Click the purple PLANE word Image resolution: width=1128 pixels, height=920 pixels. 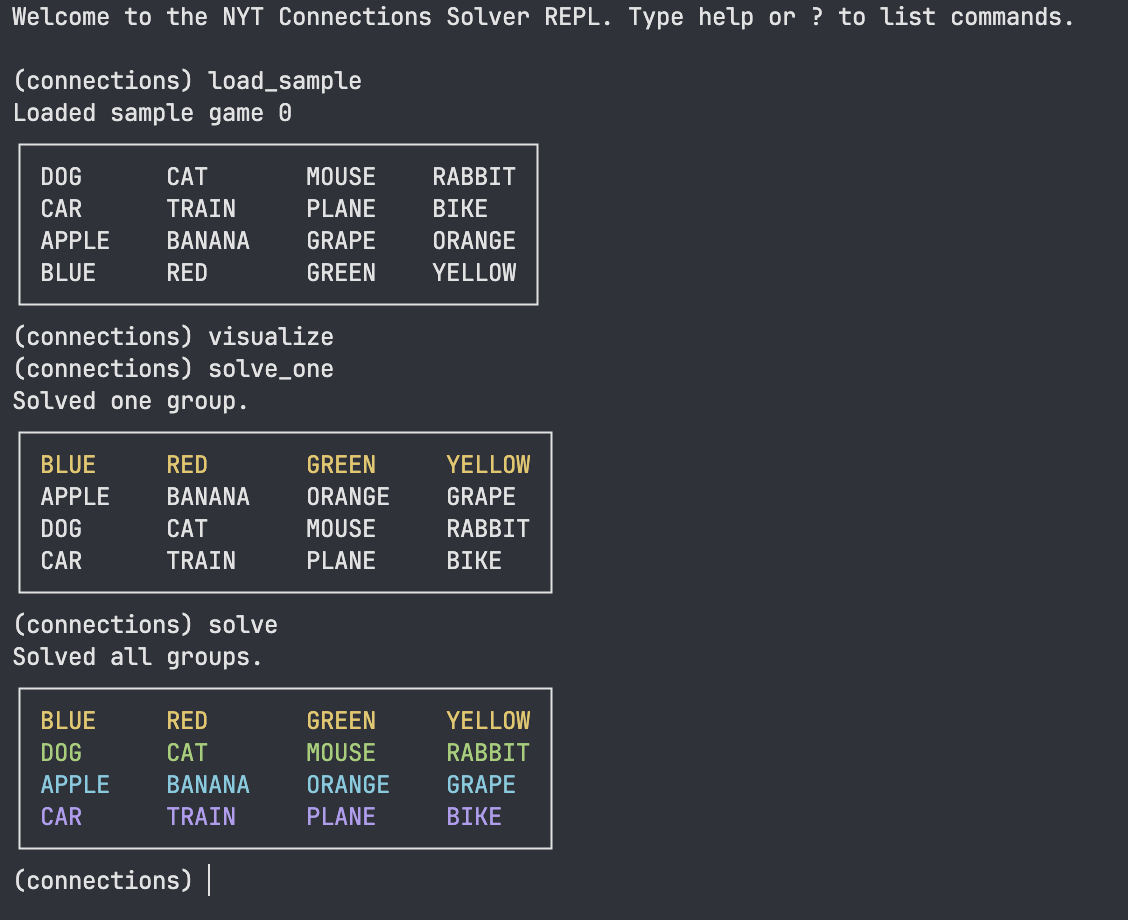coord(341,816)
